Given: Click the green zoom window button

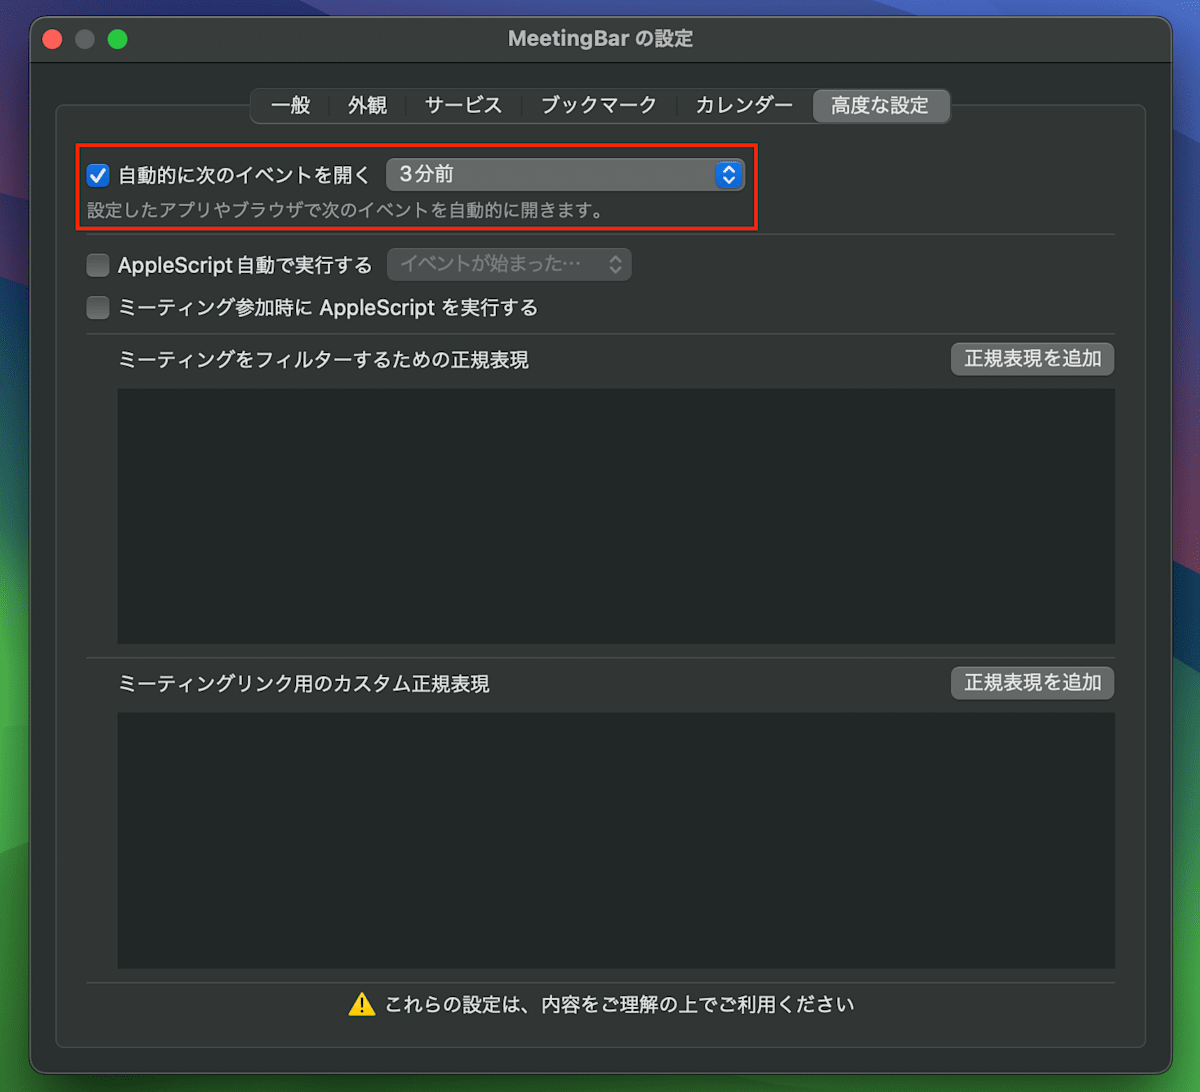Looking at the screenshot, I should (x=118, y=40).
